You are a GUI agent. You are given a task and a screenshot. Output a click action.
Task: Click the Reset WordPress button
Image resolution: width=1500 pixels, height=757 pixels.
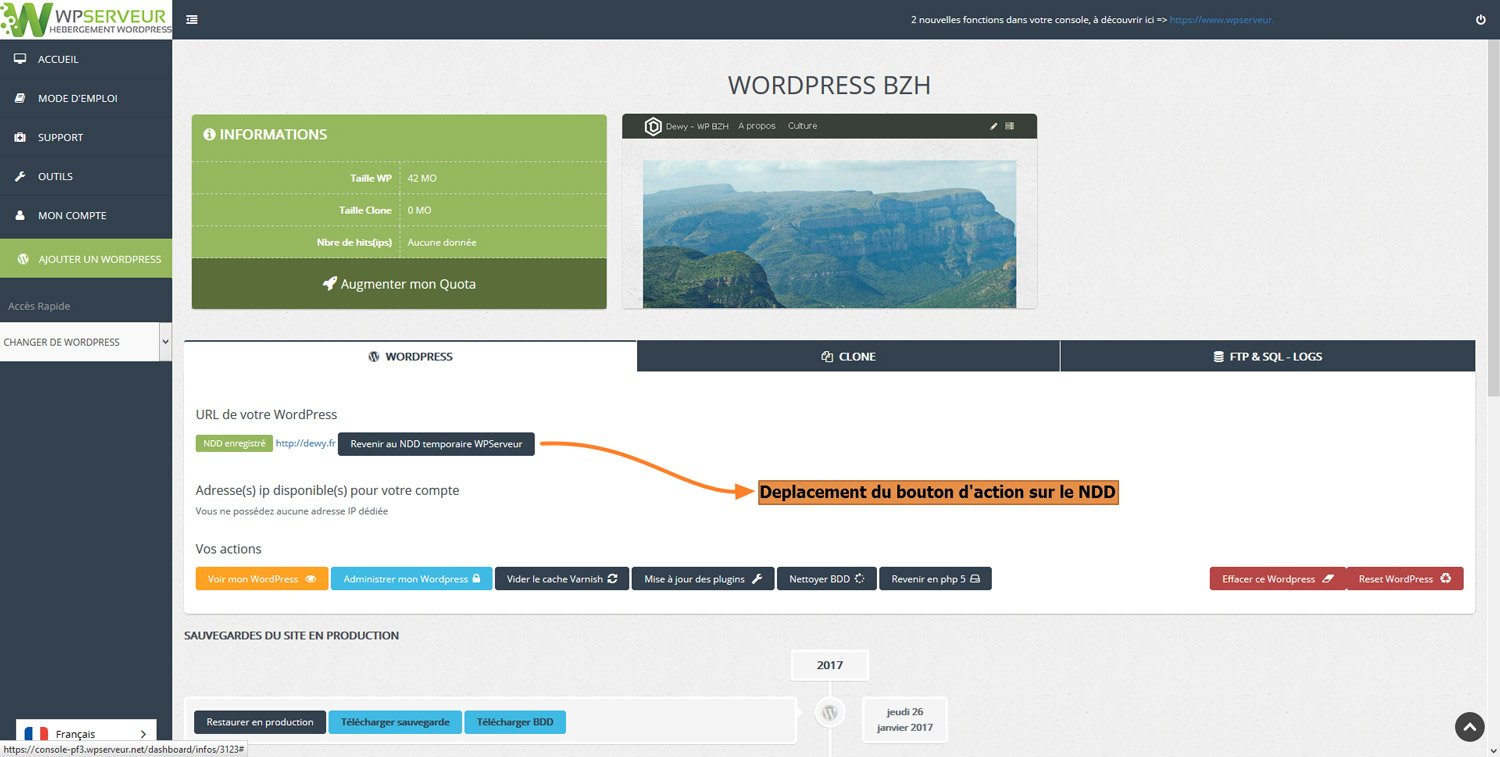tap(1404, 579)
